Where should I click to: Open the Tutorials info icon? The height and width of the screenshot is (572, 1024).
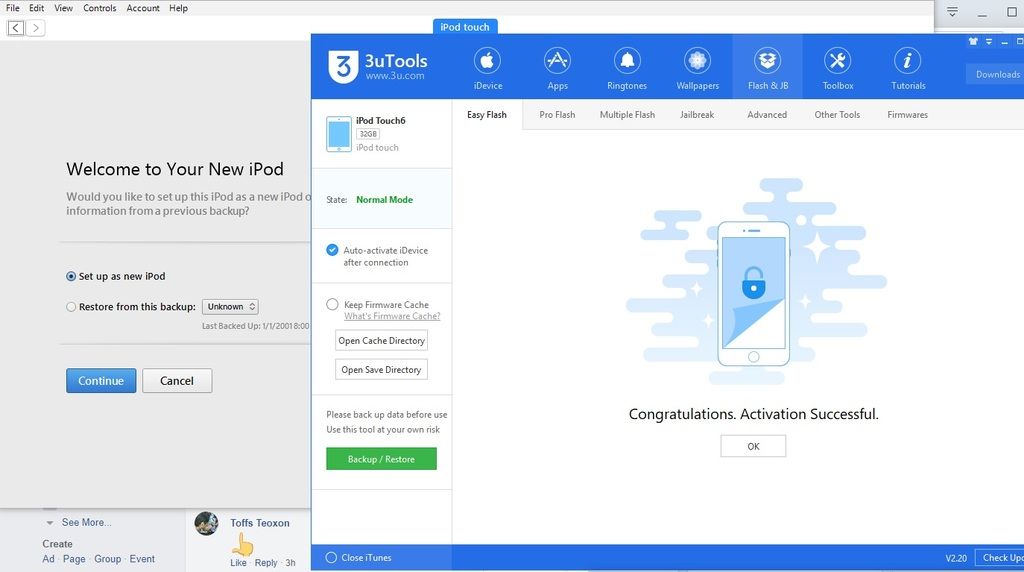907,62
